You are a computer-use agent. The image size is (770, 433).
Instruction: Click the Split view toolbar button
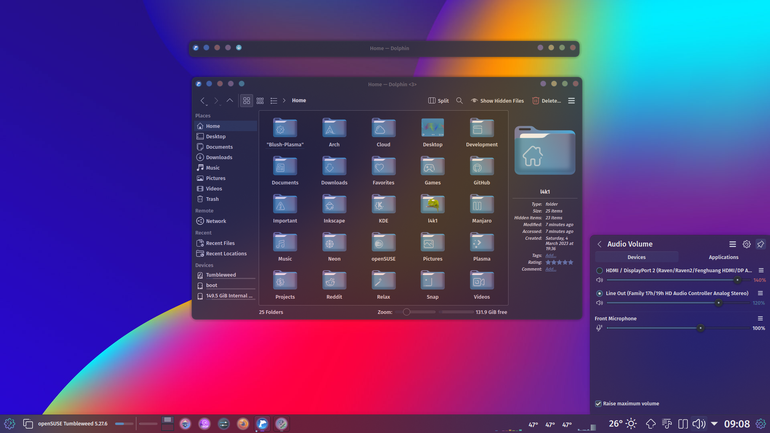tap(438, 101)
